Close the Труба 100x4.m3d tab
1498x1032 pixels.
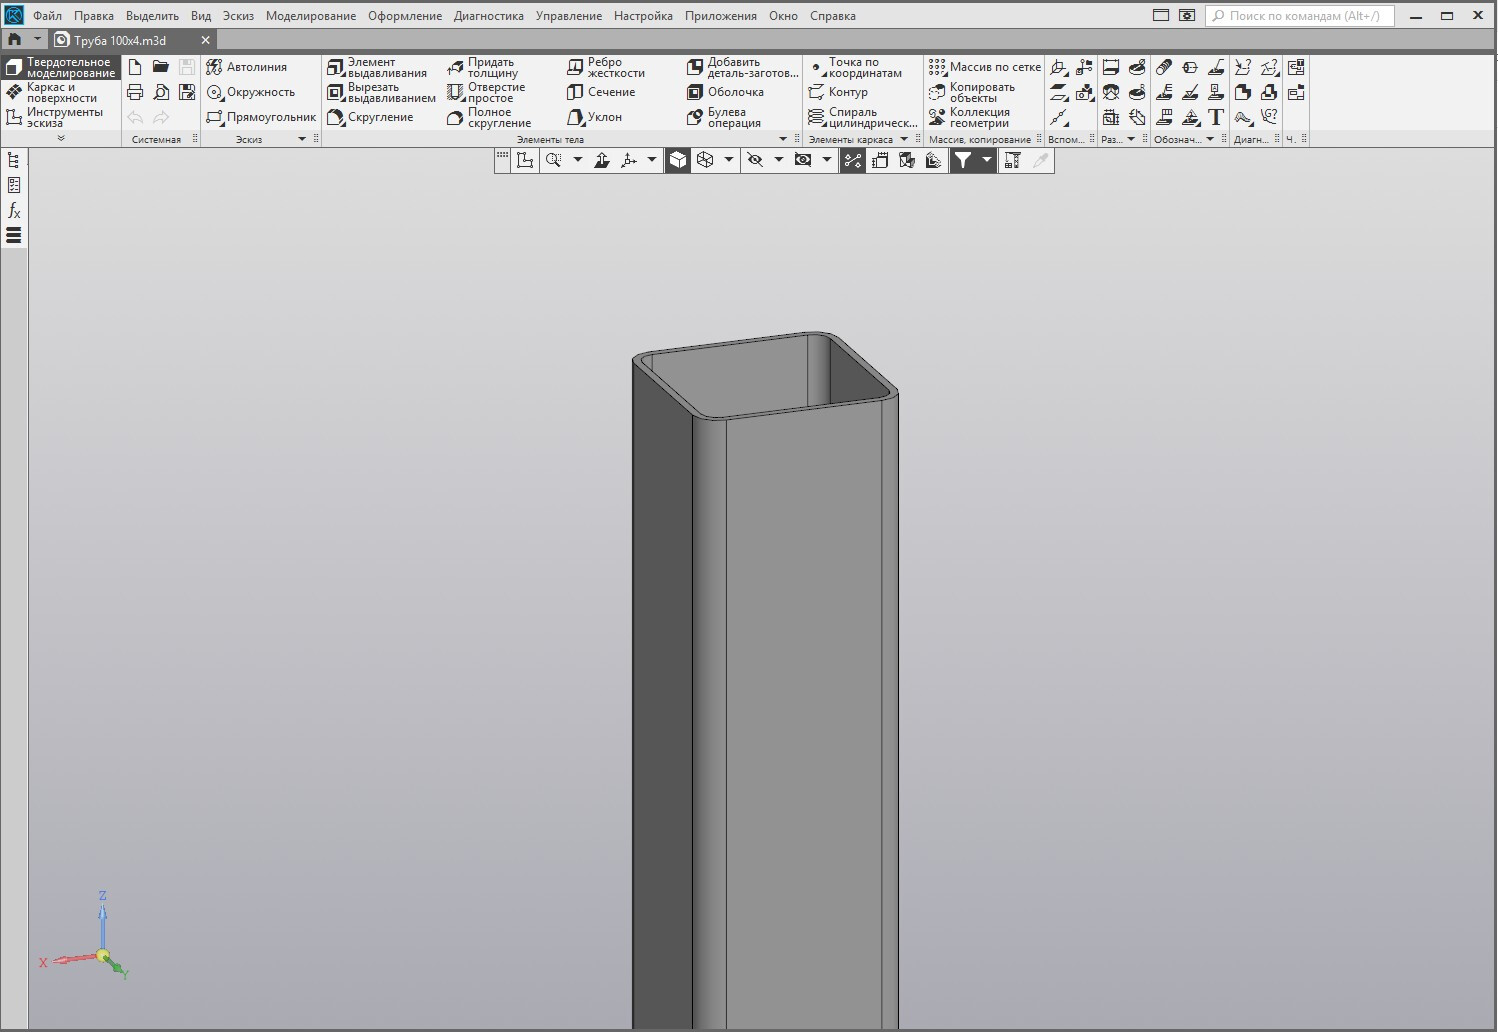(x=205, y=40)
